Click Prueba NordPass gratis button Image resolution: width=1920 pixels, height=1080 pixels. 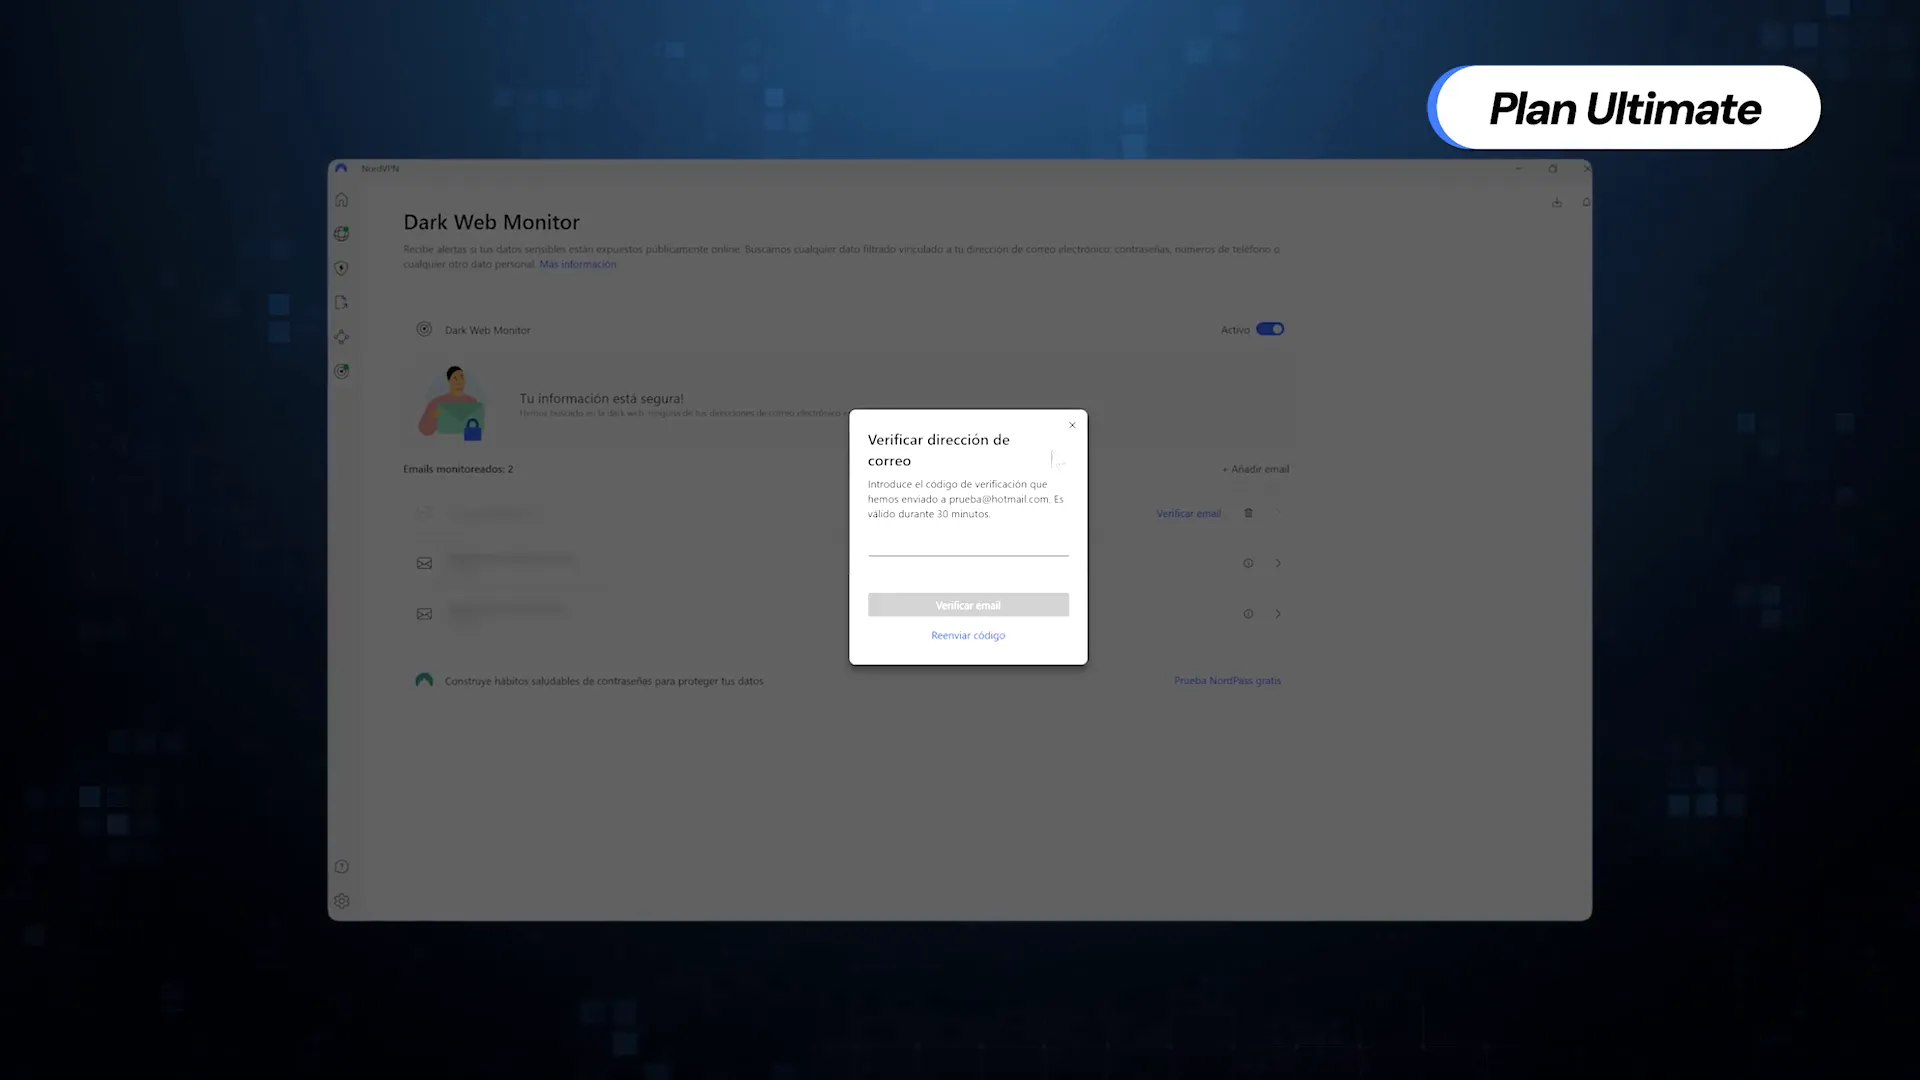click(x=1226, y=680)
